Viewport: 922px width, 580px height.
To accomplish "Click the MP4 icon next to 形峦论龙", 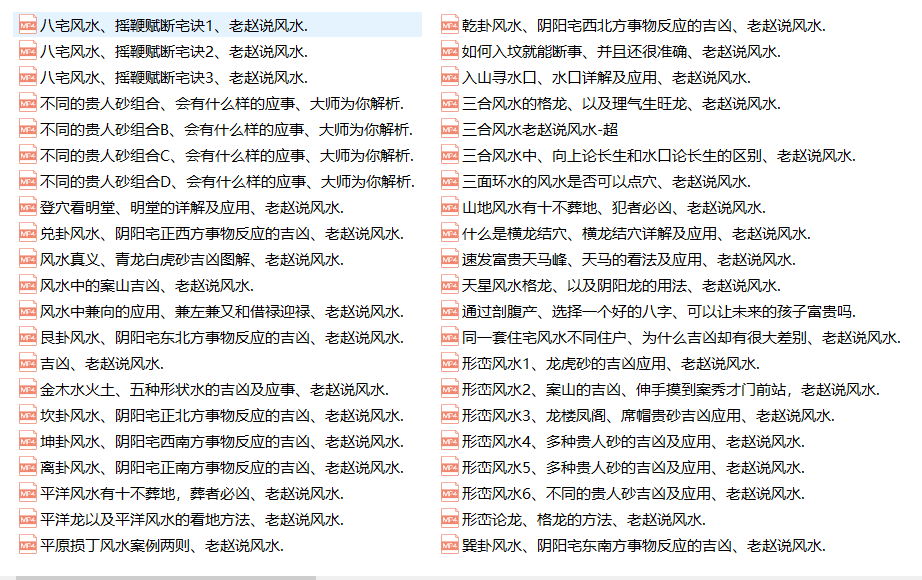I will pyautogui.click(x=450, y=519).
